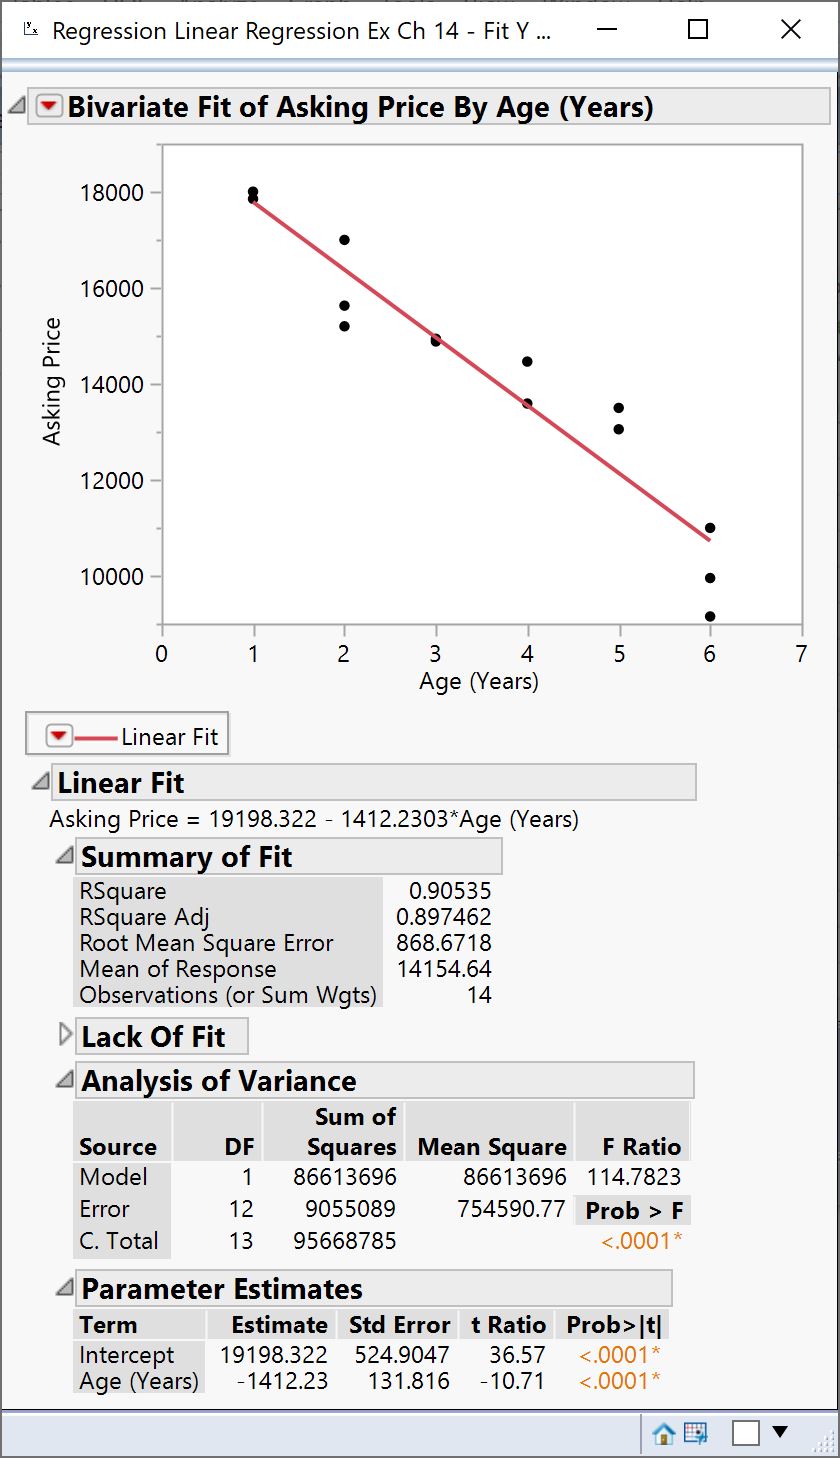
Task: Click the Prob > F column header
Action: tap(634, 1211)
